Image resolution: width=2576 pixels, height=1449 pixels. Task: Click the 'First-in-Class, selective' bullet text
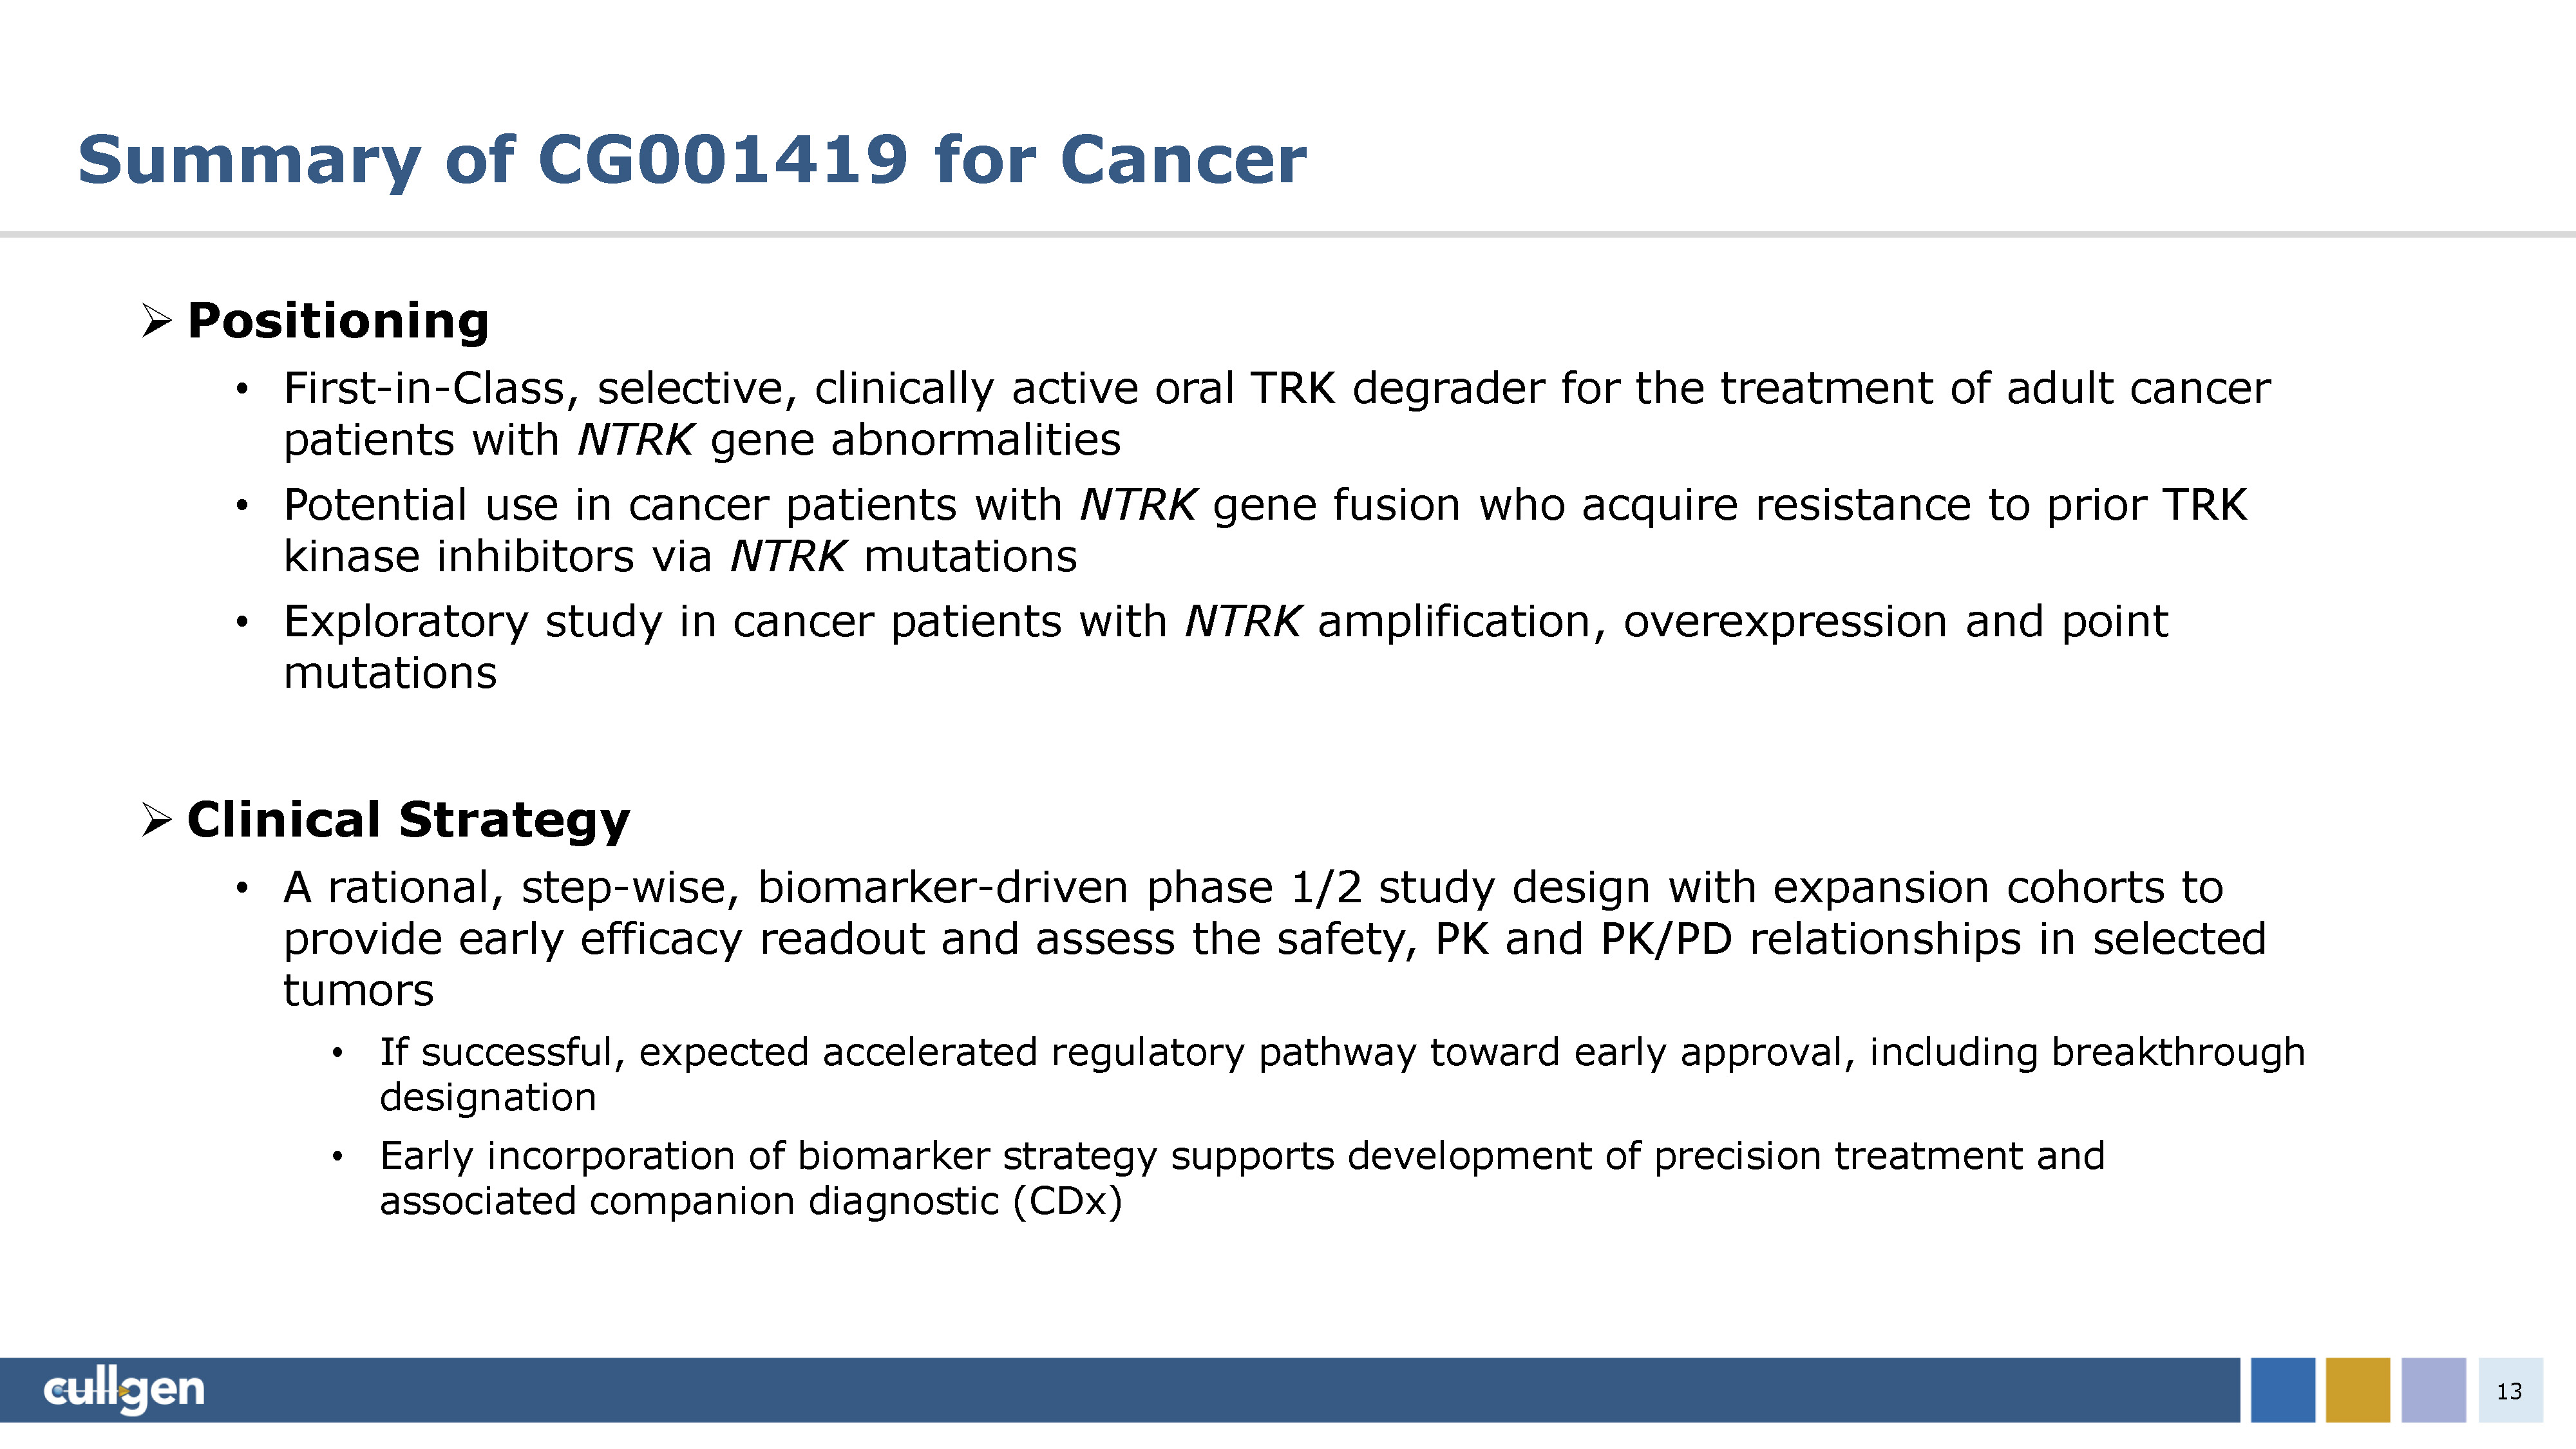tap(1276, 389)
